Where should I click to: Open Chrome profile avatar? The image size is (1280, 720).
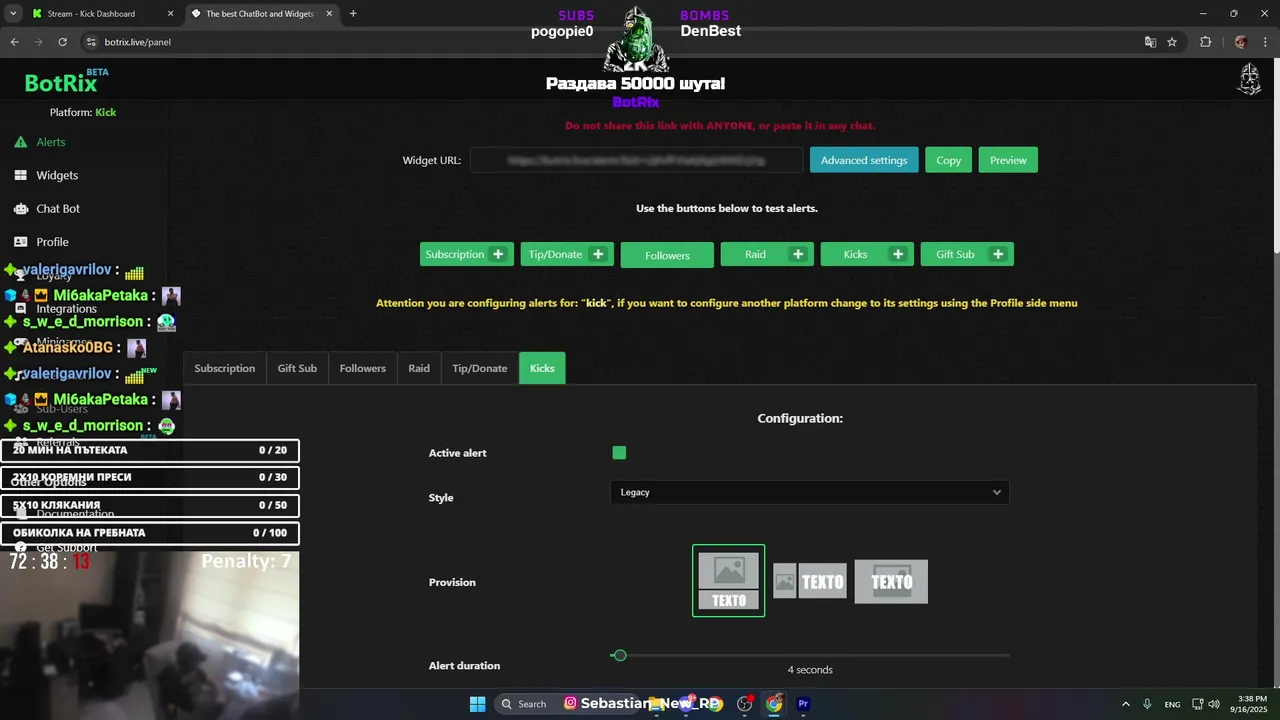pos(1241,42)
